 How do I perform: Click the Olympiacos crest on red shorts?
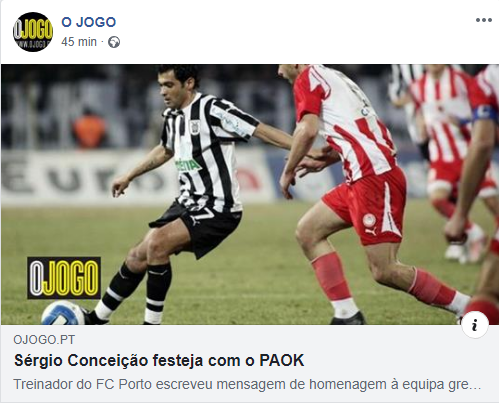point(369,220)
